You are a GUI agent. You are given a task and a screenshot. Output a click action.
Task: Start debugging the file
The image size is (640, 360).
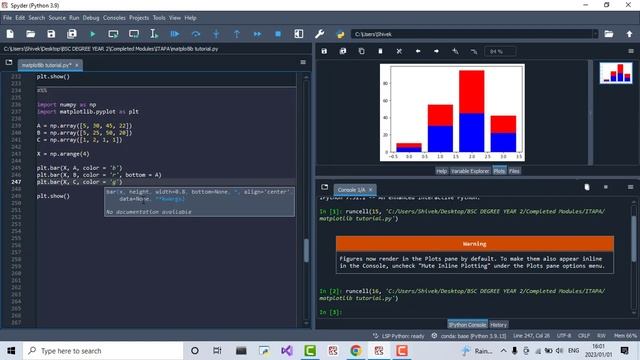click(x=175, y=34)
